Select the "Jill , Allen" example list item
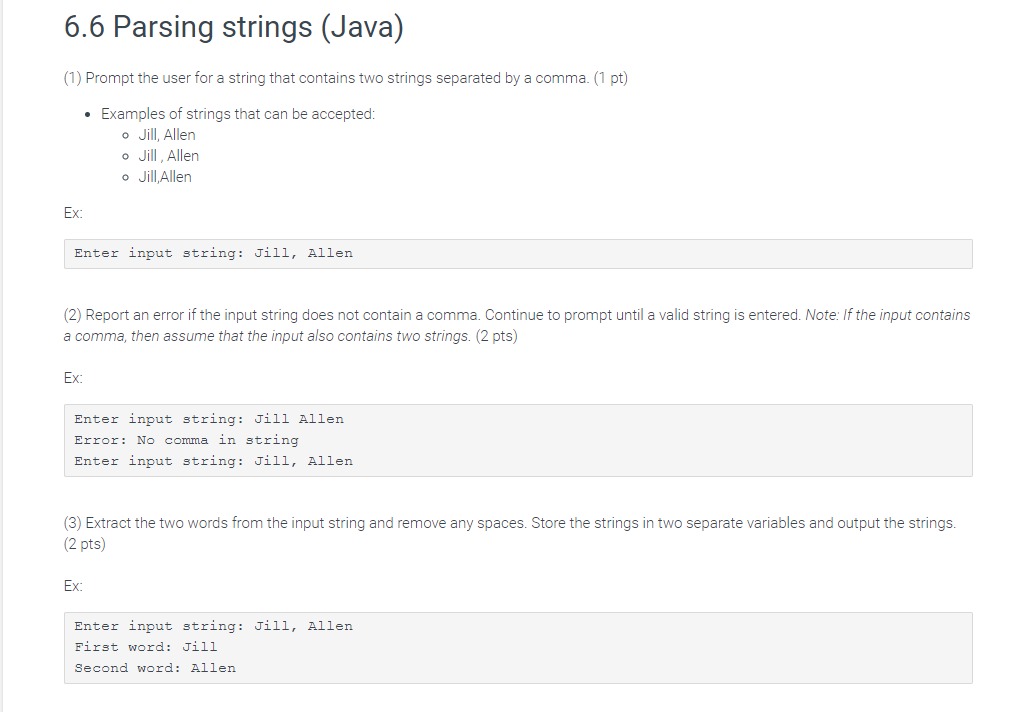 click(x=168, y=156)
